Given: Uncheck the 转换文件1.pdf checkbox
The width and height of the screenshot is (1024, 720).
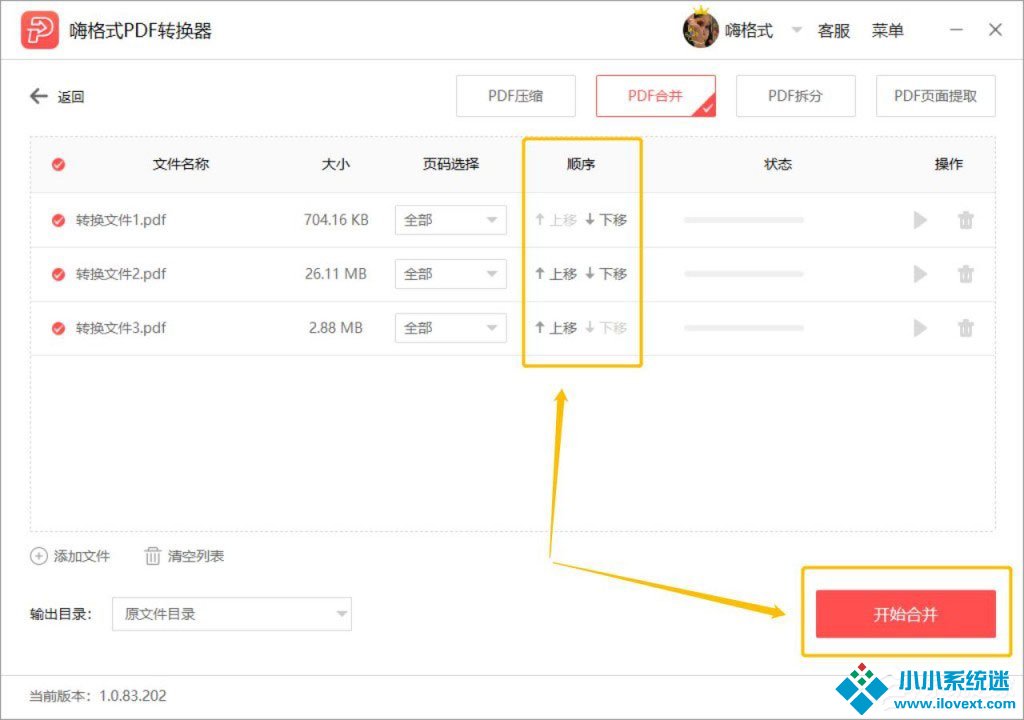Looking at the screenshot, I should point(58,220).
